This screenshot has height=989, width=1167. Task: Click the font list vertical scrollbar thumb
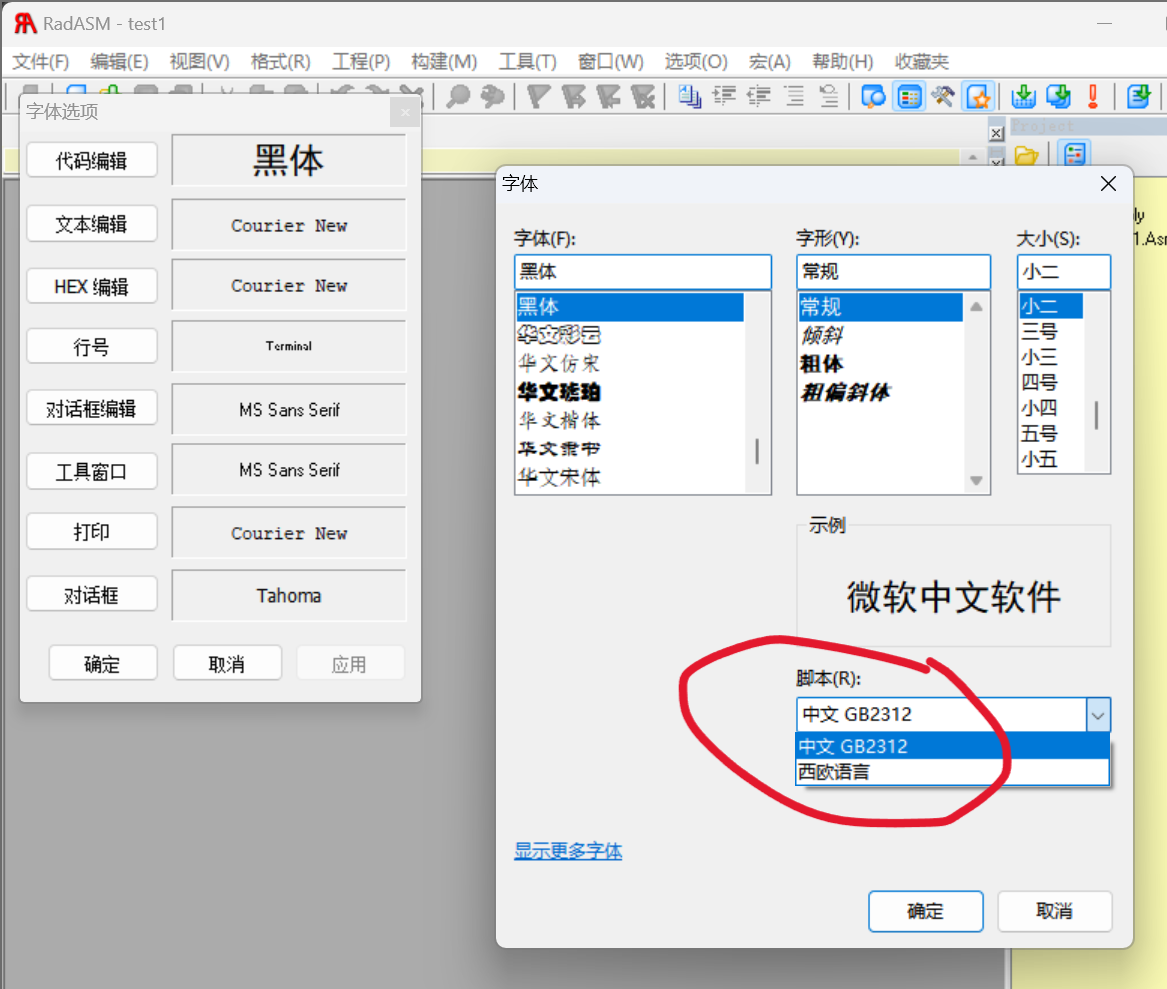(x=757, y=451)
